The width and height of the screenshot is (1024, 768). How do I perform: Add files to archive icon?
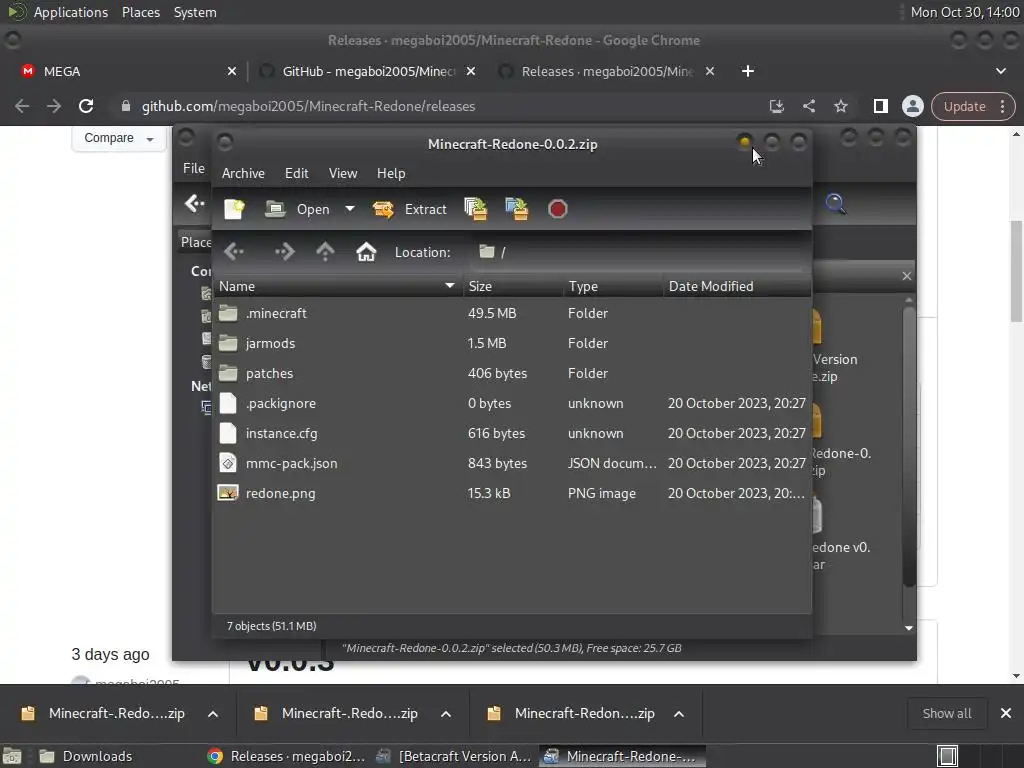pos(475,209)
